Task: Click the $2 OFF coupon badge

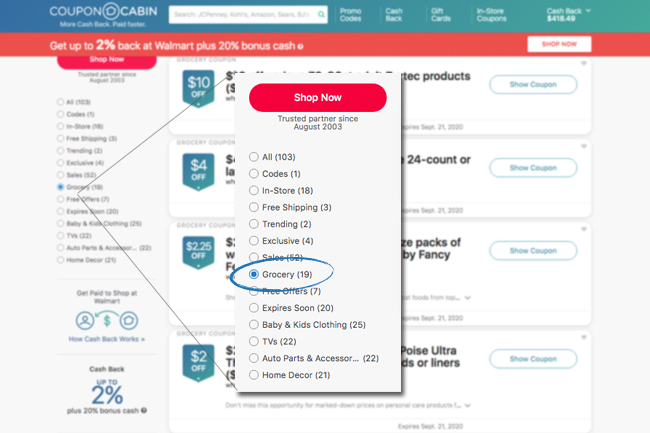Action: pyautogui.click(x=199, y=363)
